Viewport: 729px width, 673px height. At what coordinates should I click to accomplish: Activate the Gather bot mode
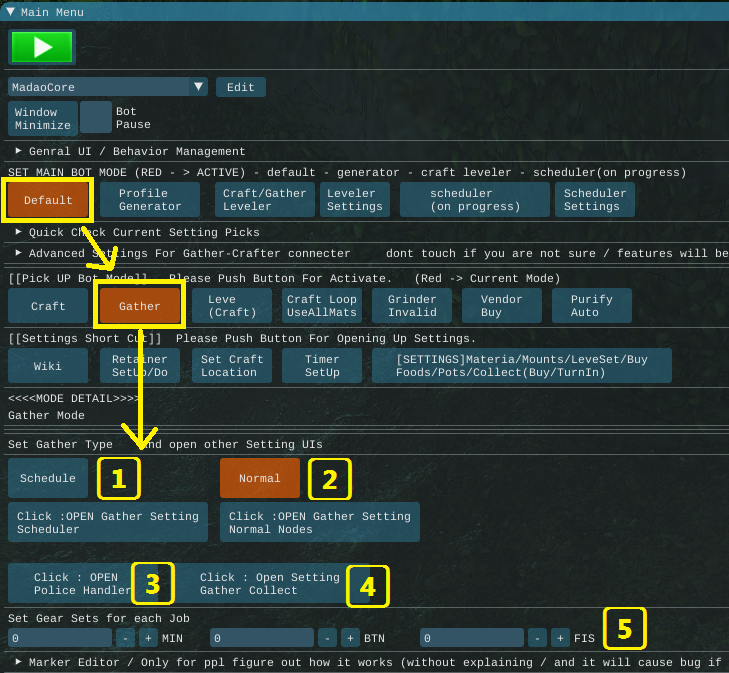tap(139, 306)
